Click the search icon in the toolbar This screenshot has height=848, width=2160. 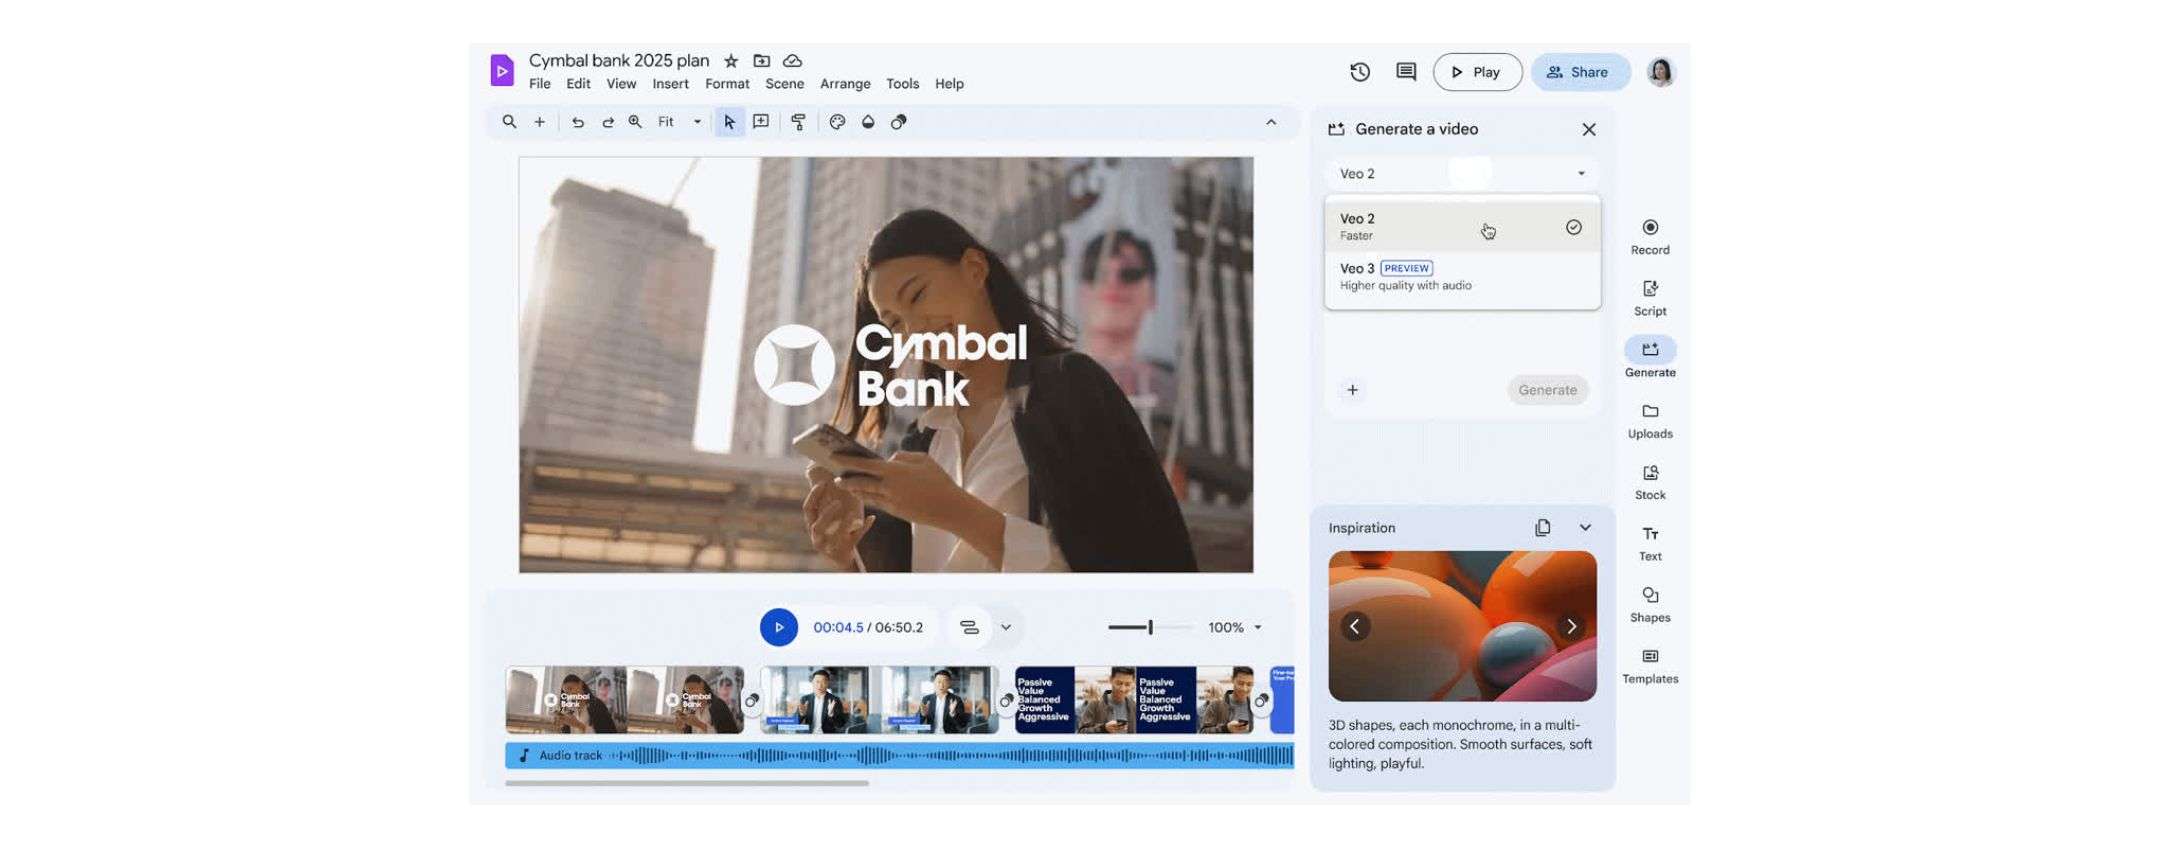click(509, 122)
